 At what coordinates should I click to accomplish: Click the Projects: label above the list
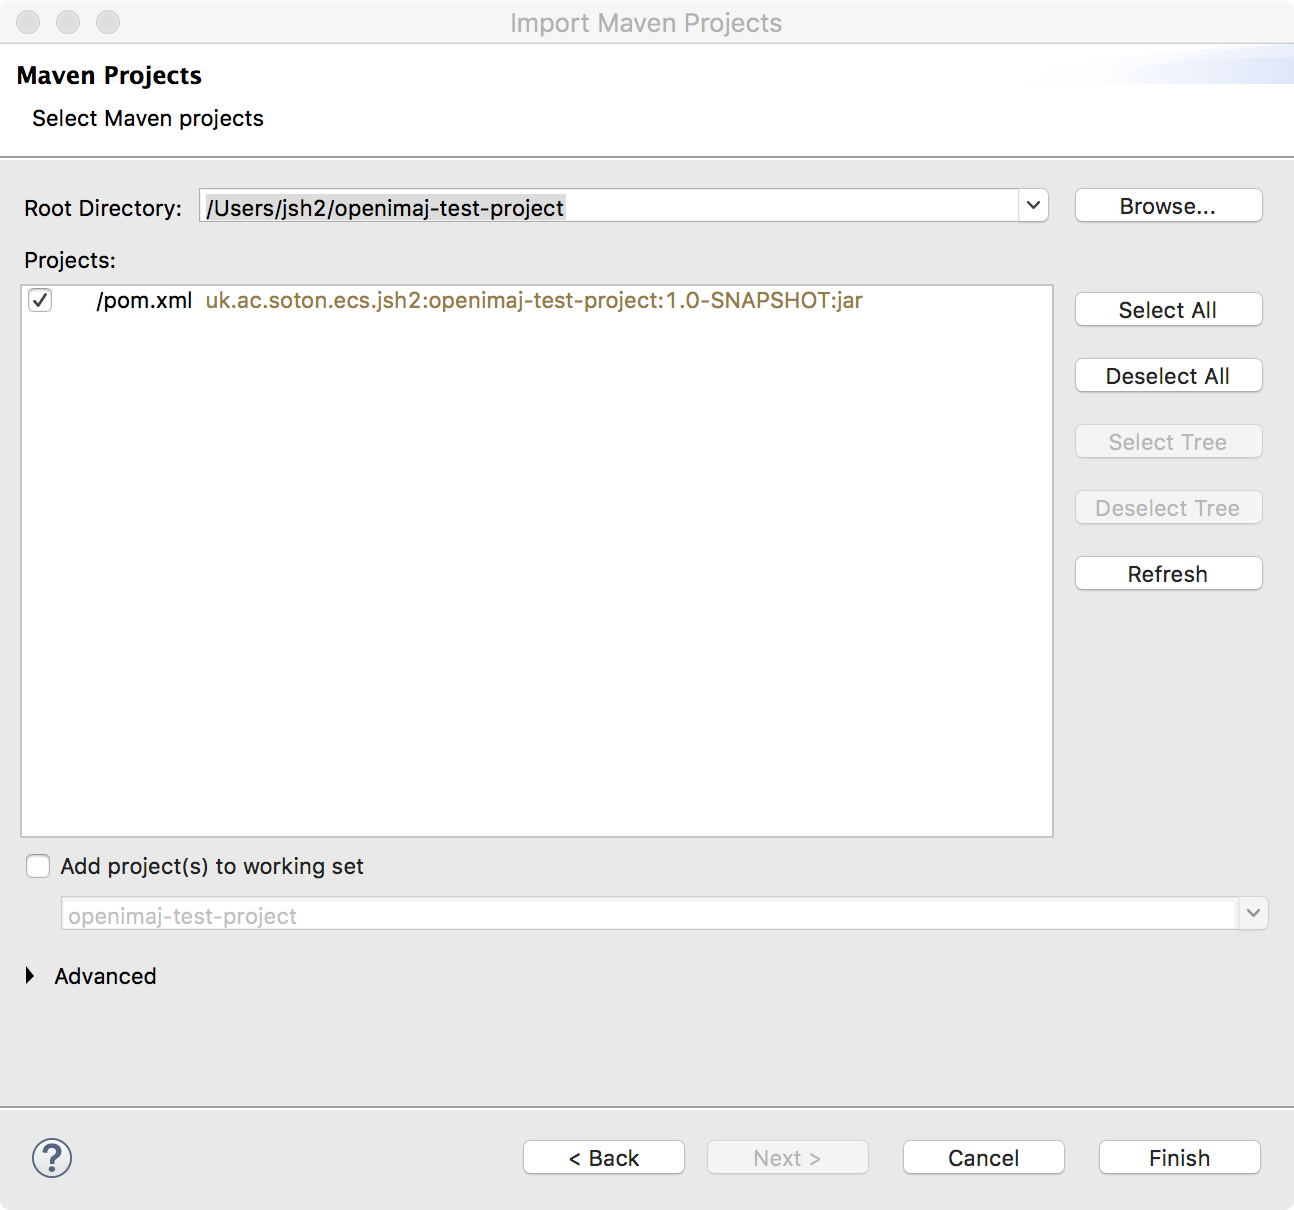pos(69,260)
